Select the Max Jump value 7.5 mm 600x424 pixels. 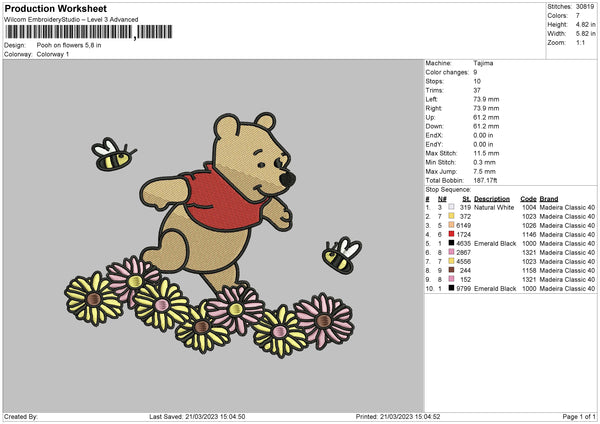484,171
